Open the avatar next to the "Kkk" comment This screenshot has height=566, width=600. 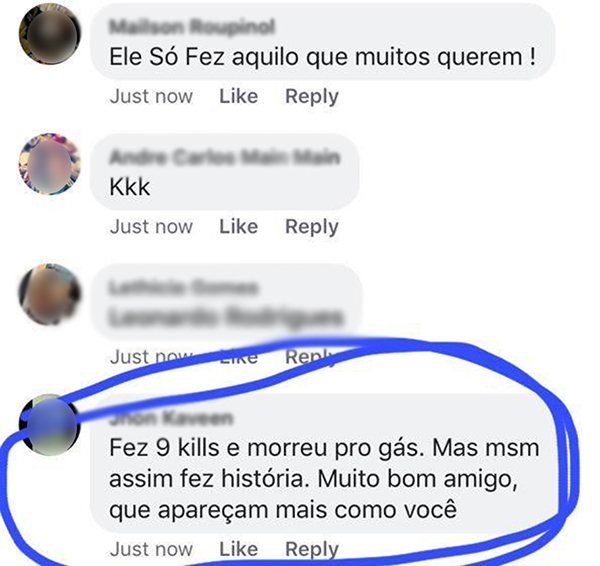[x=50, y=164]
